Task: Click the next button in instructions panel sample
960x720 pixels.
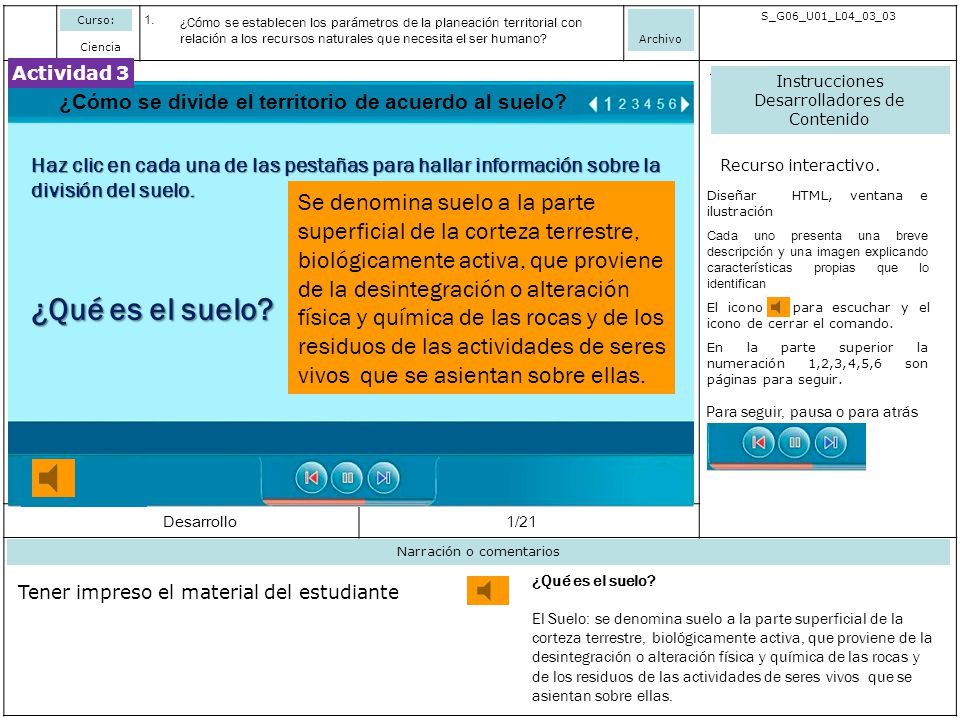Action: coord(830,442)
